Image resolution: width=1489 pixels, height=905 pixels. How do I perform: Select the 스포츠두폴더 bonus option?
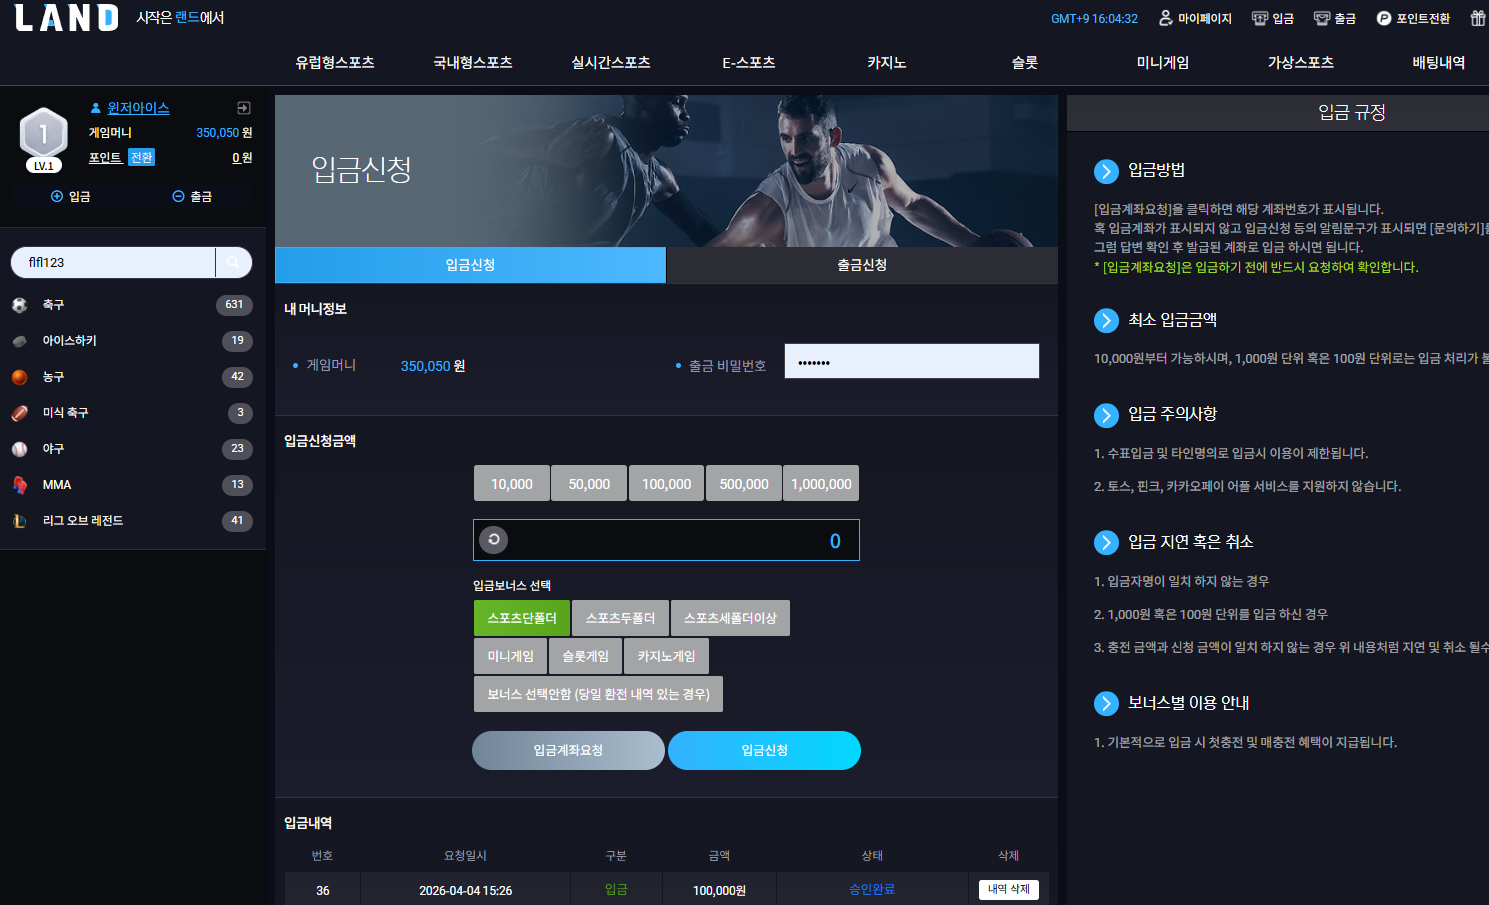(620, 618)
